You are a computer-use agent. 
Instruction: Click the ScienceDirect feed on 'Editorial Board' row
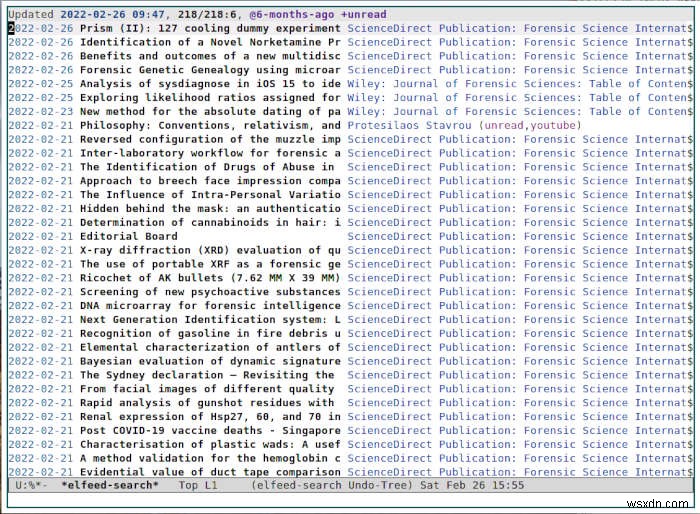coord(520,236)
